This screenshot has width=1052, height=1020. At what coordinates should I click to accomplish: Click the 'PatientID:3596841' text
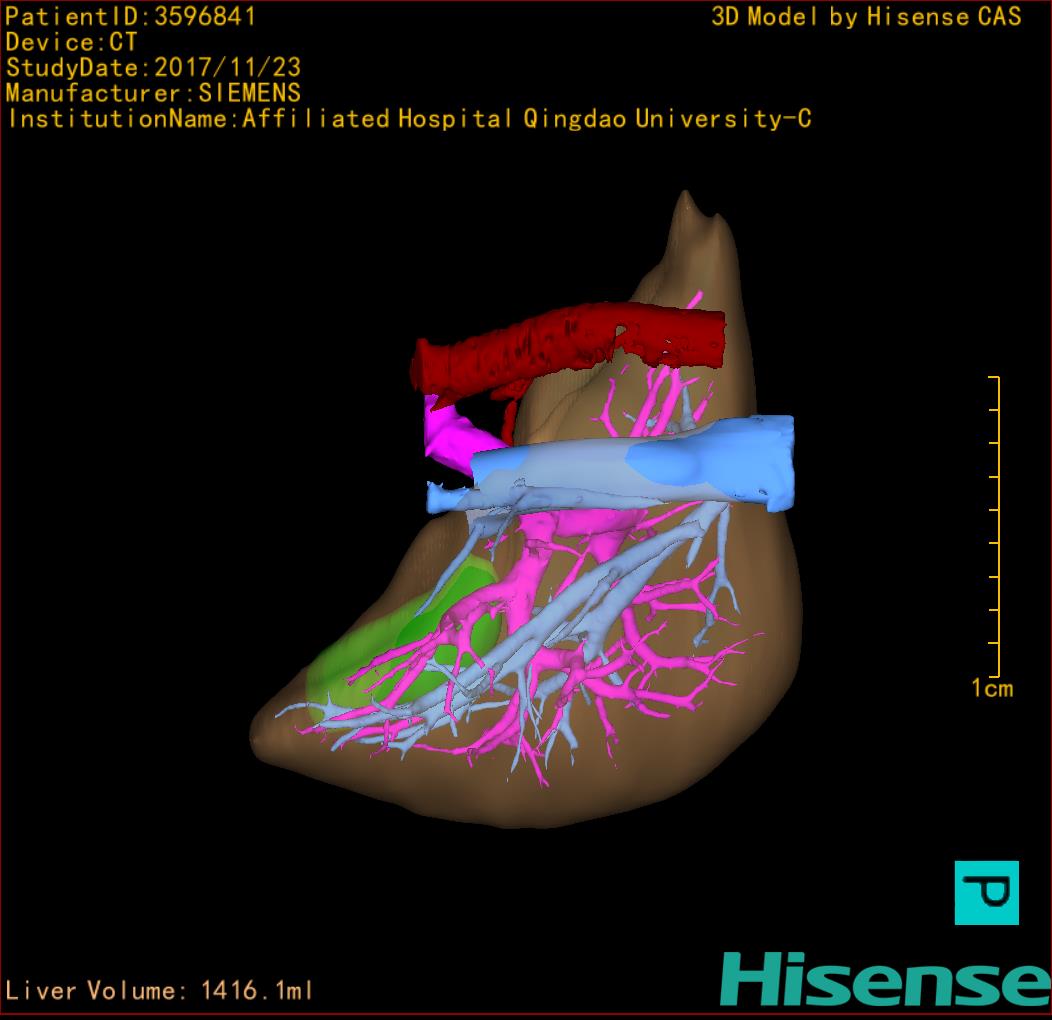click(130, 17)
